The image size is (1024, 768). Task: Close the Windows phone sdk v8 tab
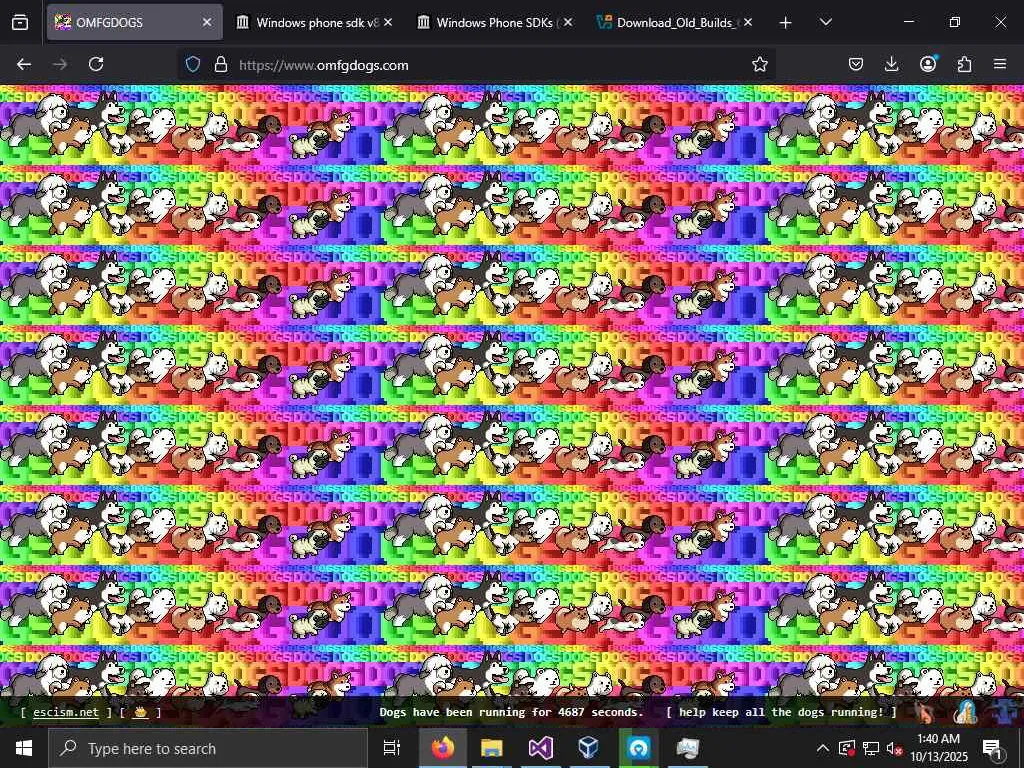pyautogui.click(x=388, y=22)
